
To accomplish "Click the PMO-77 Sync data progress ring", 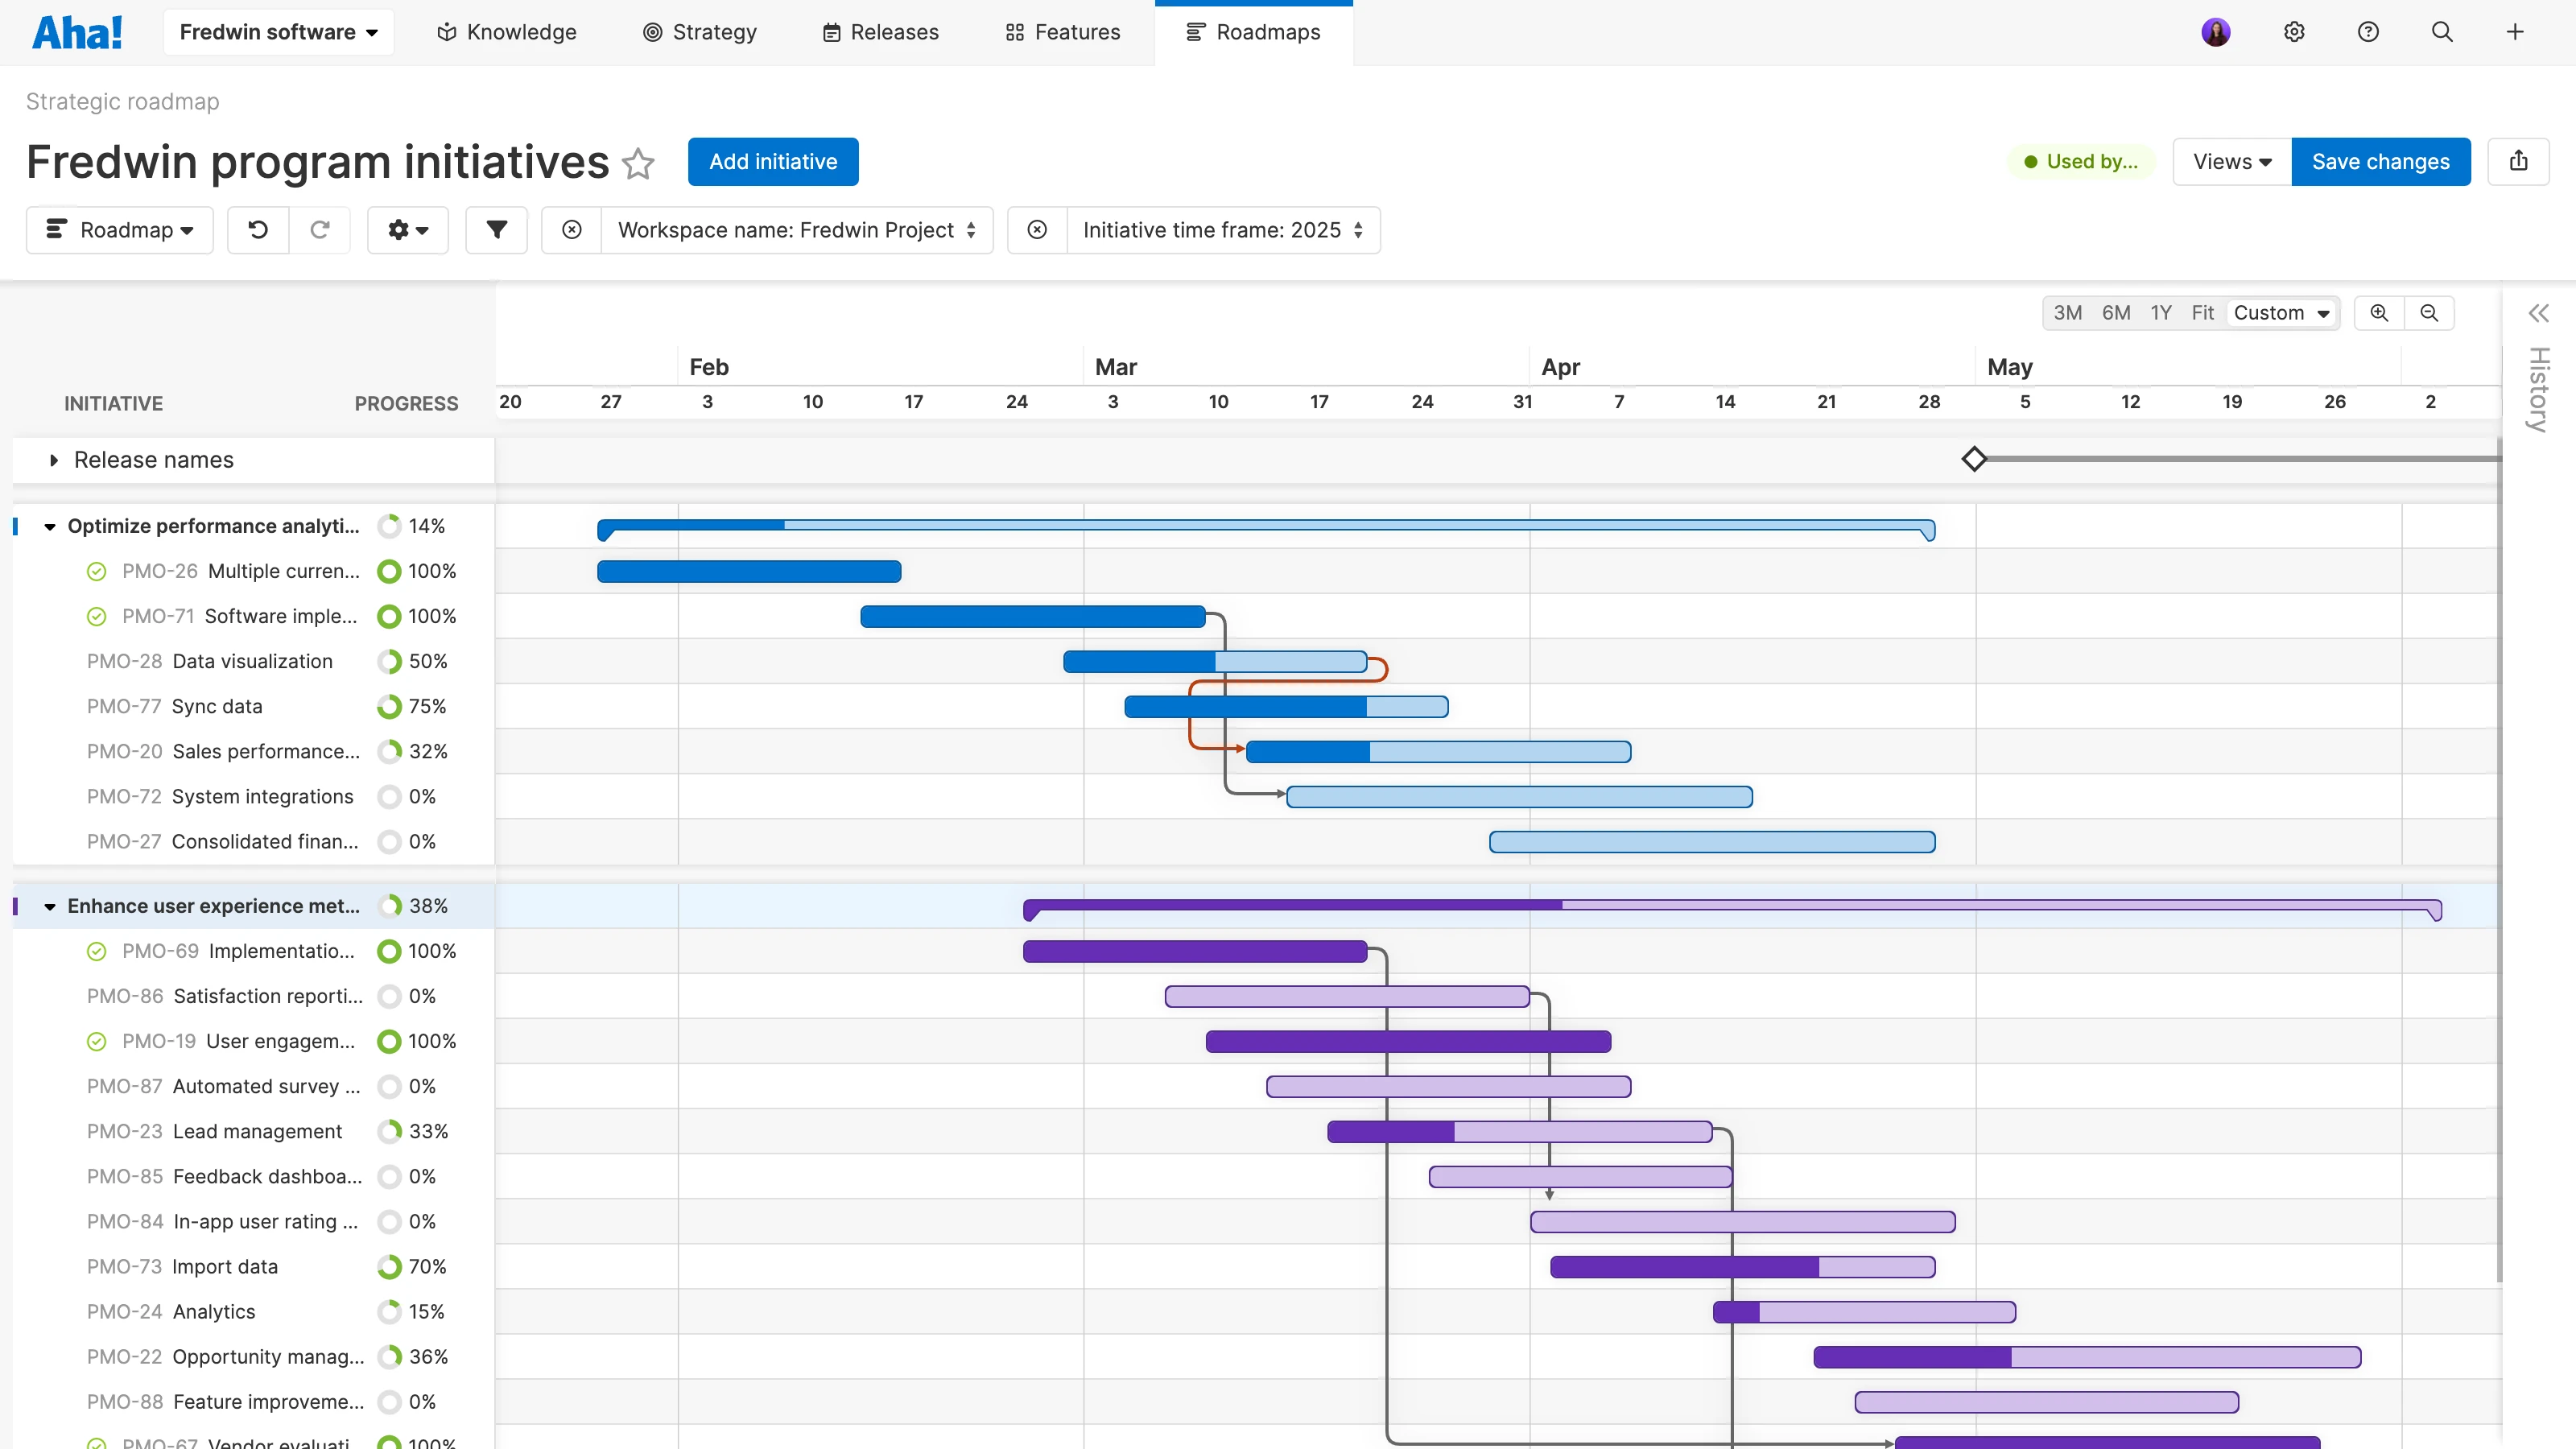I will (x=389, y=706).
